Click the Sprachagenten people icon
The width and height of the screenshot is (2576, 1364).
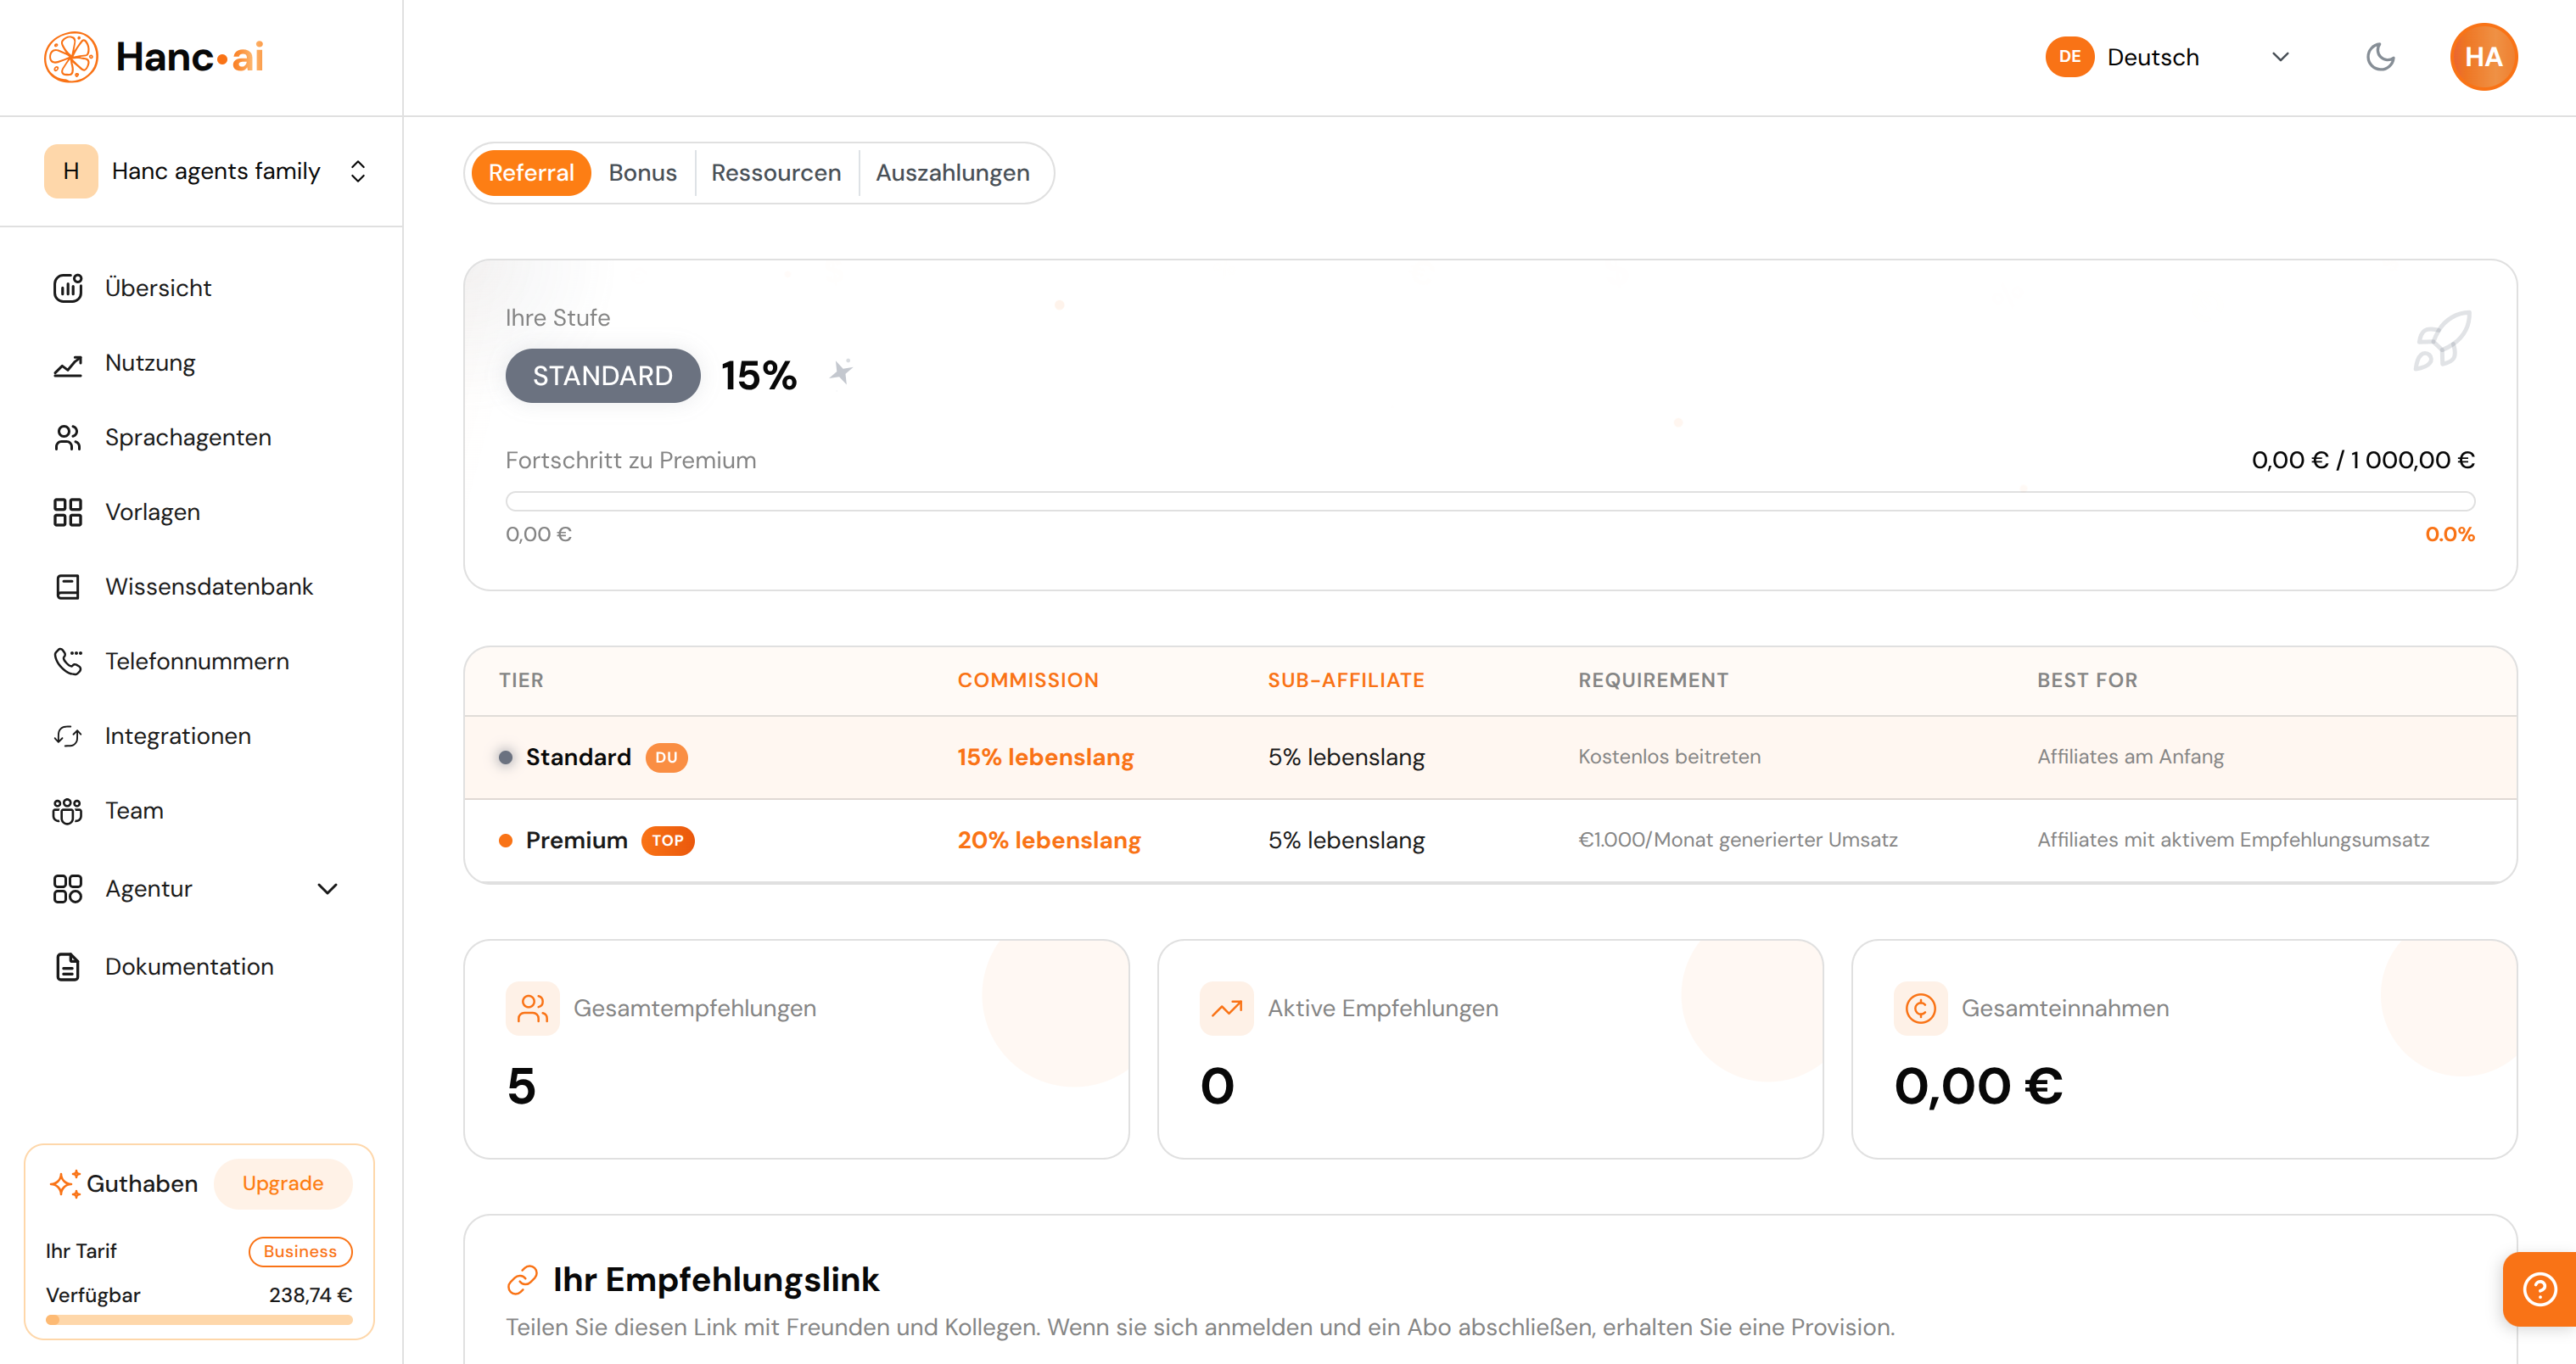point(67,438)
